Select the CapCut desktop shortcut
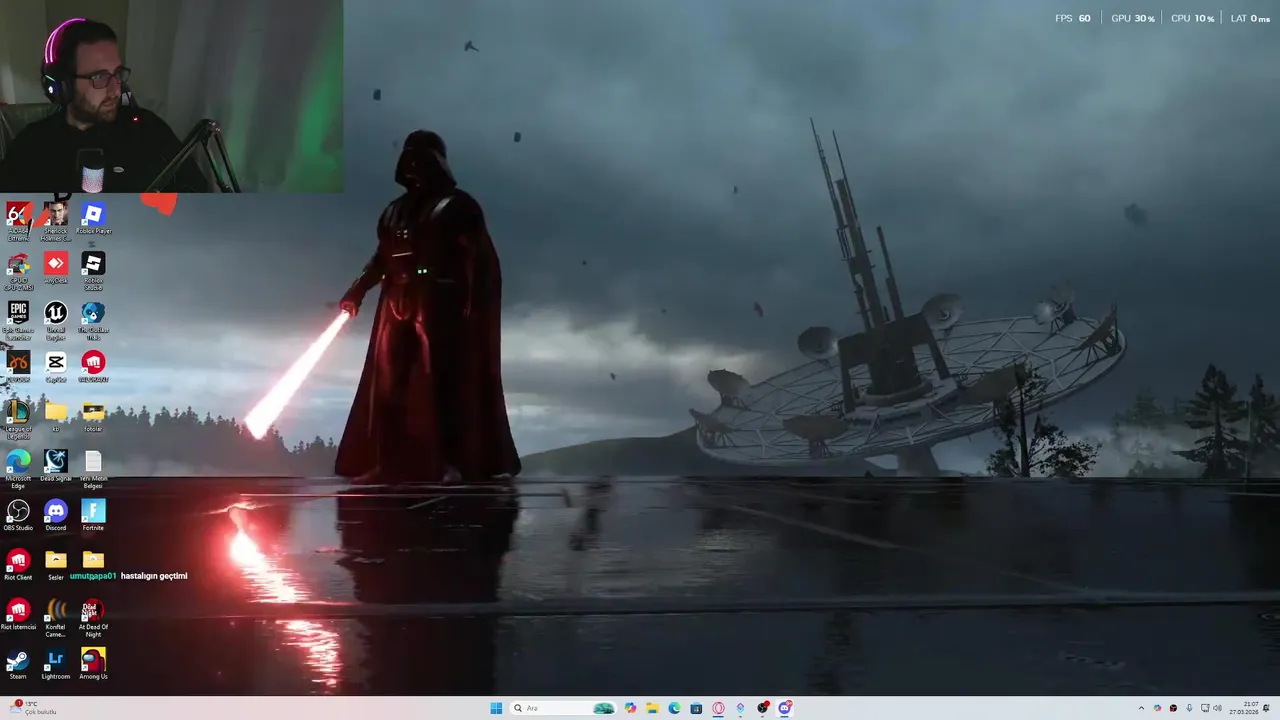1280x720 pixels. pyautogui.click(x=56, y=367)
